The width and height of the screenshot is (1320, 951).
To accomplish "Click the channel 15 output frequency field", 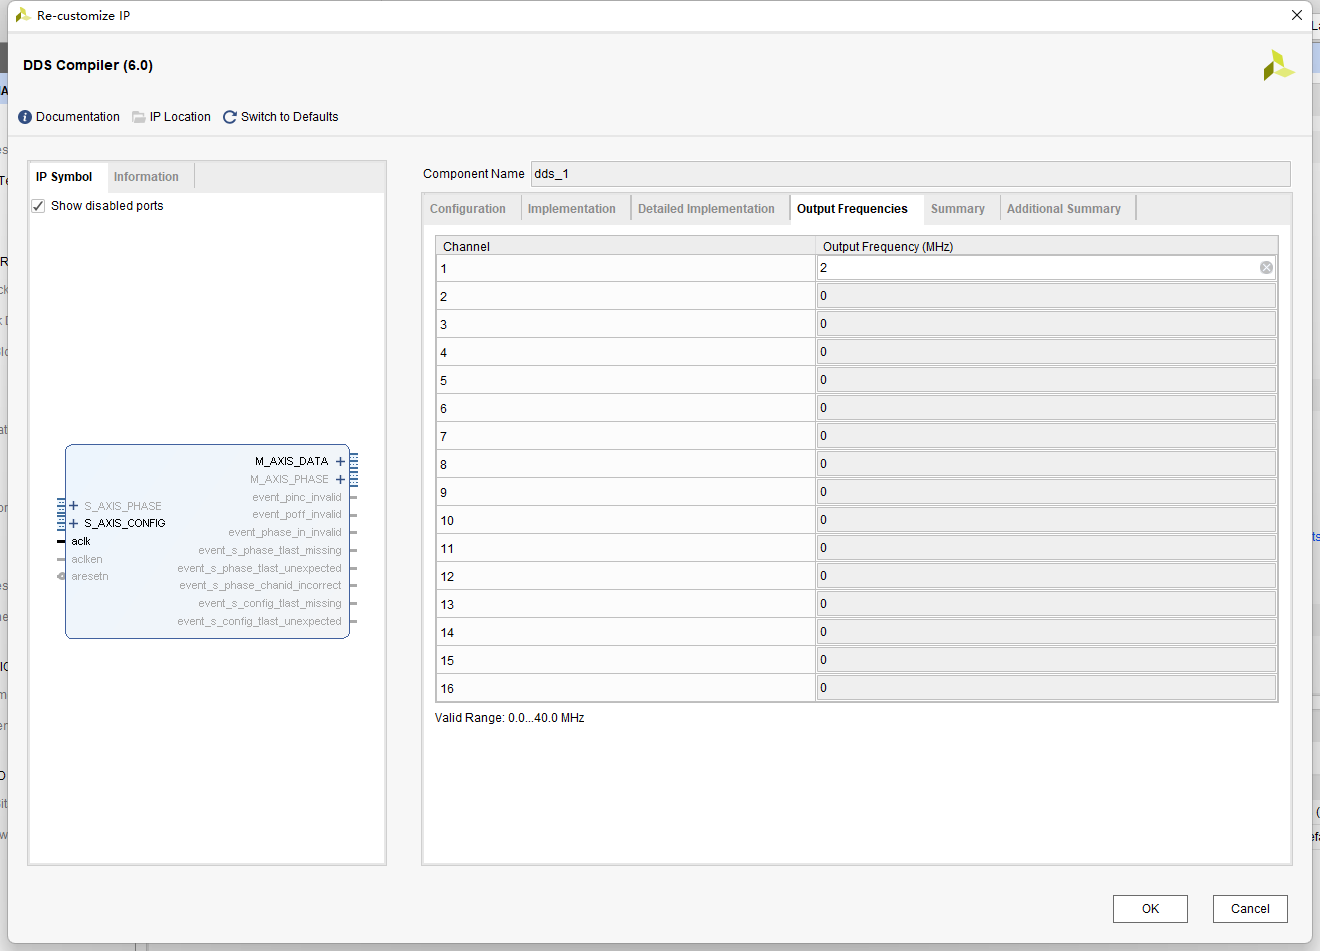I will click(1046, 659).
